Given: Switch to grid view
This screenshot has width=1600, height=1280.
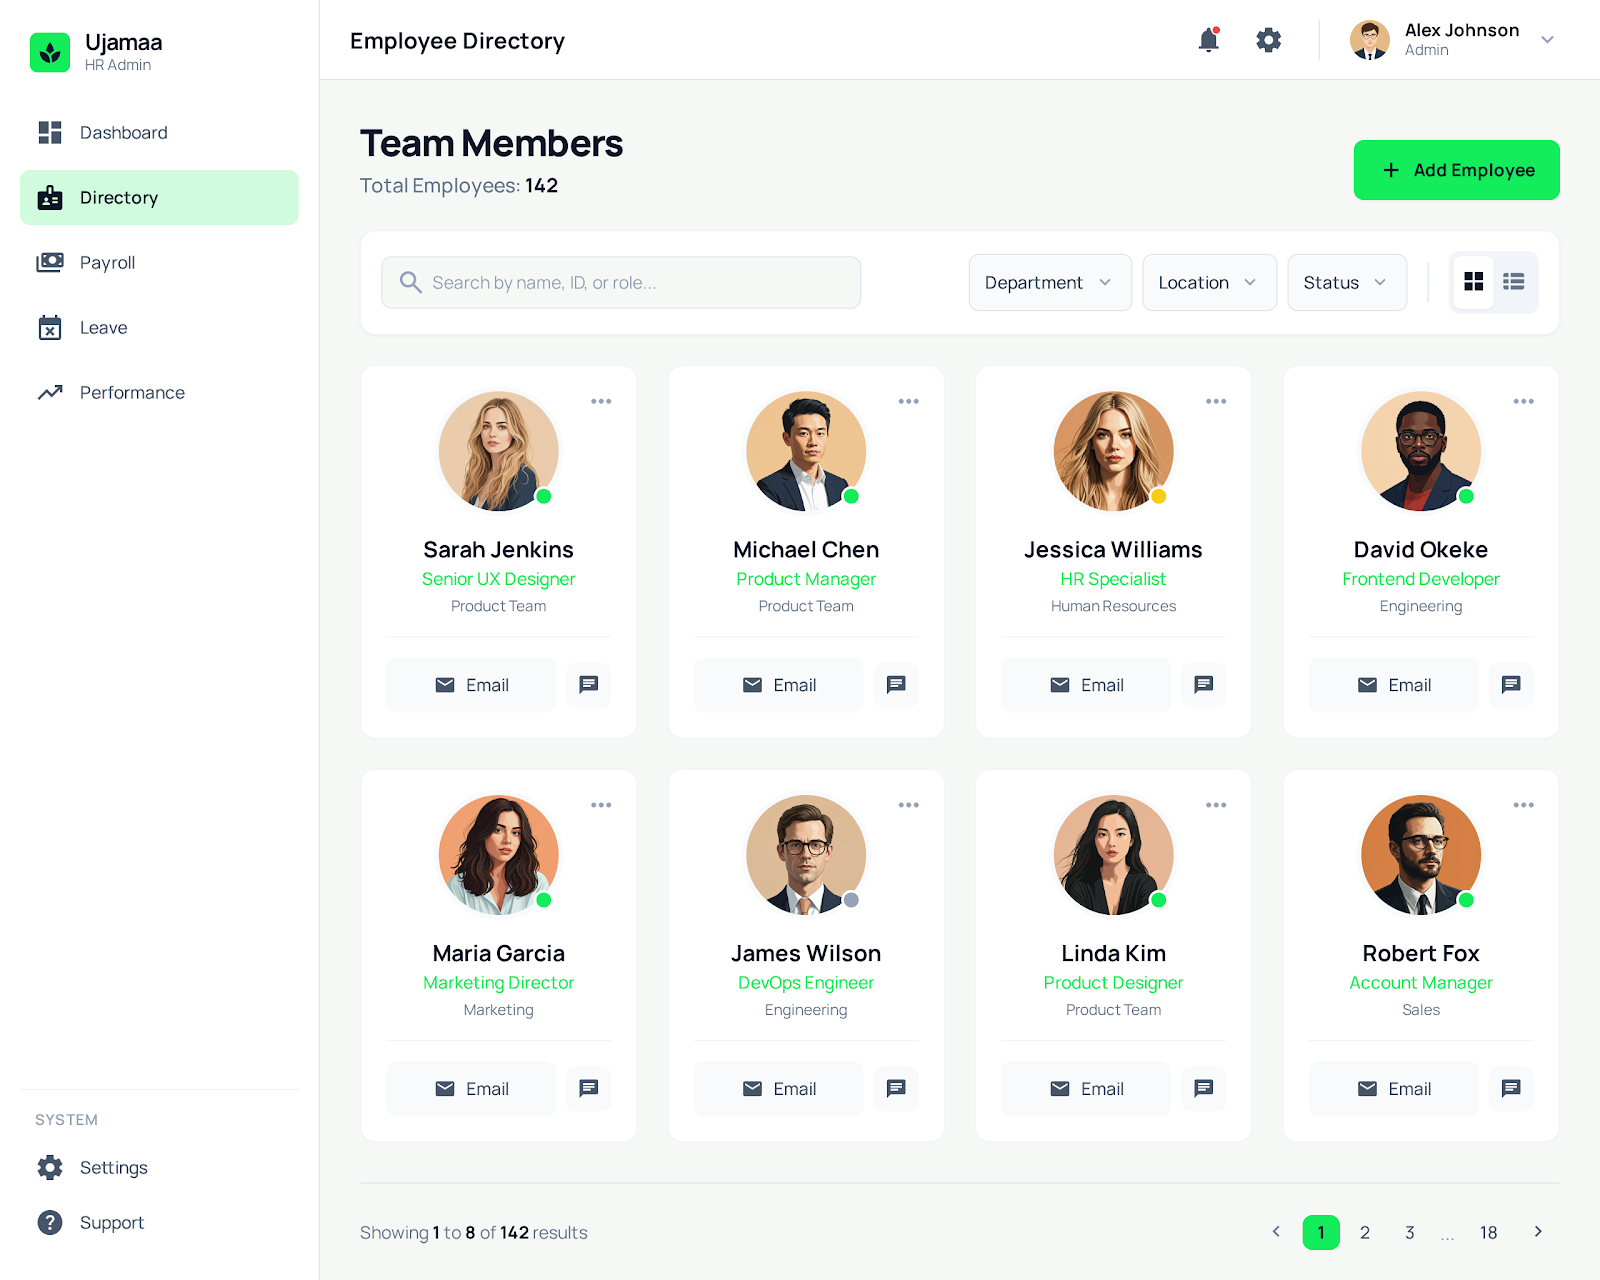Looking at the screenshot, I should coord(1473,283).
